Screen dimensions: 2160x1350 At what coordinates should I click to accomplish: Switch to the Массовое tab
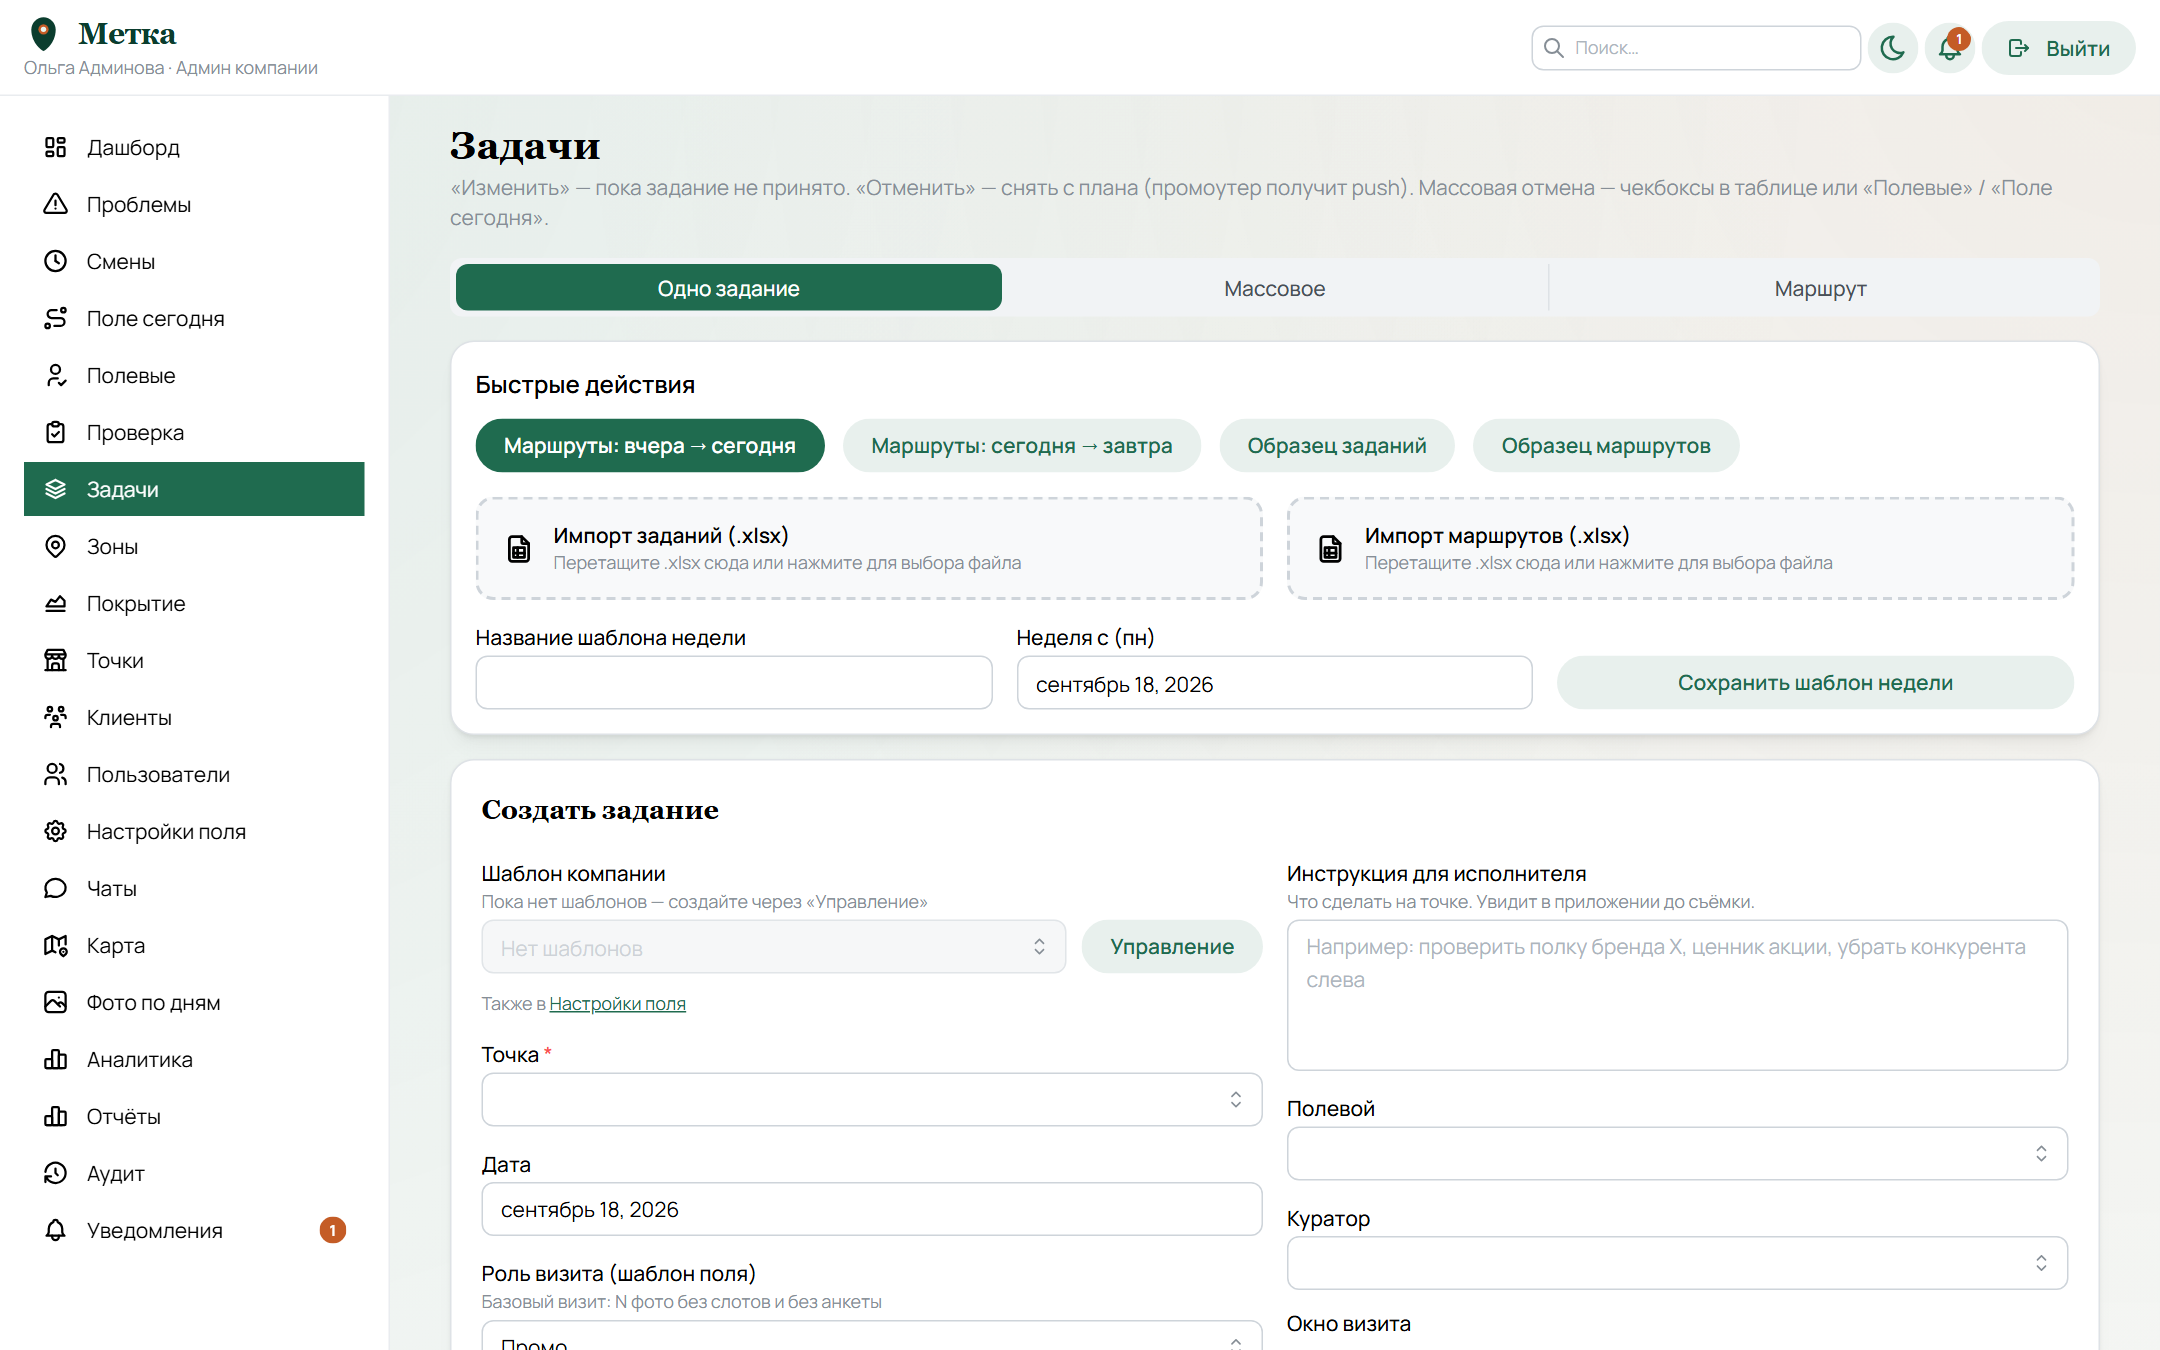1274,288
